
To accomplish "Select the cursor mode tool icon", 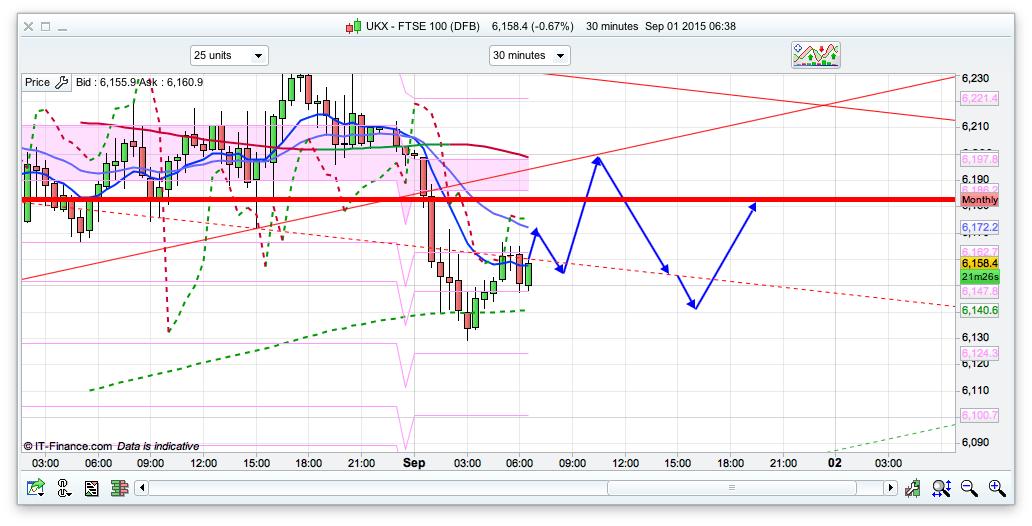I will [x=64, y=488].
